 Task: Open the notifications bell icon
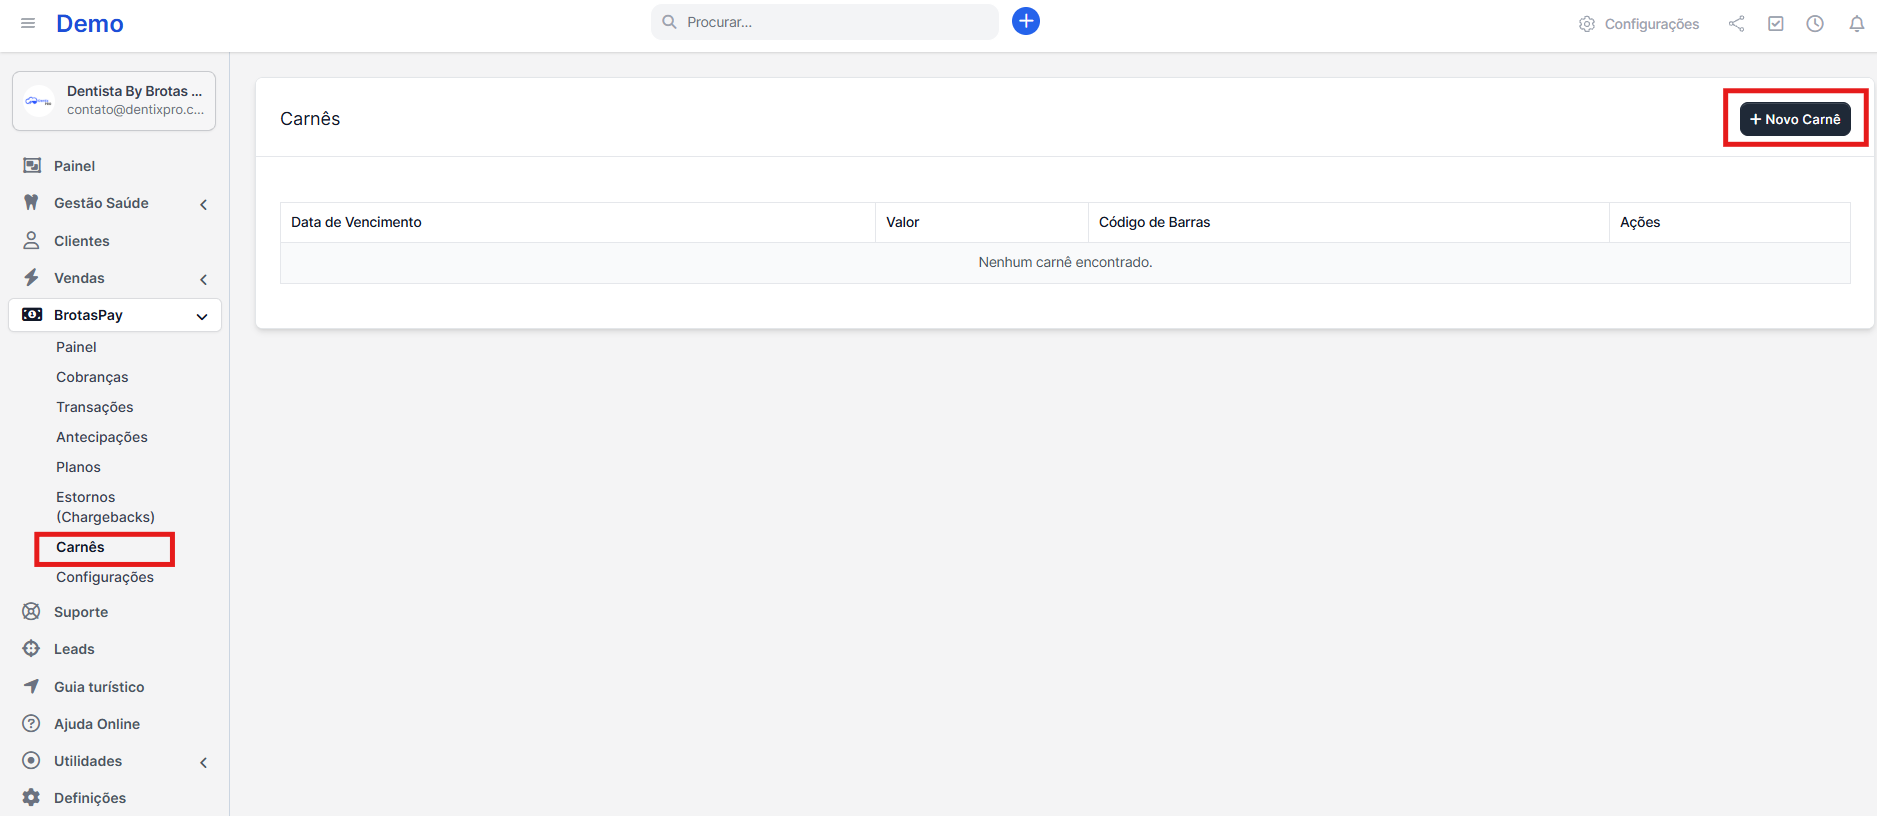coord(1856,24)
